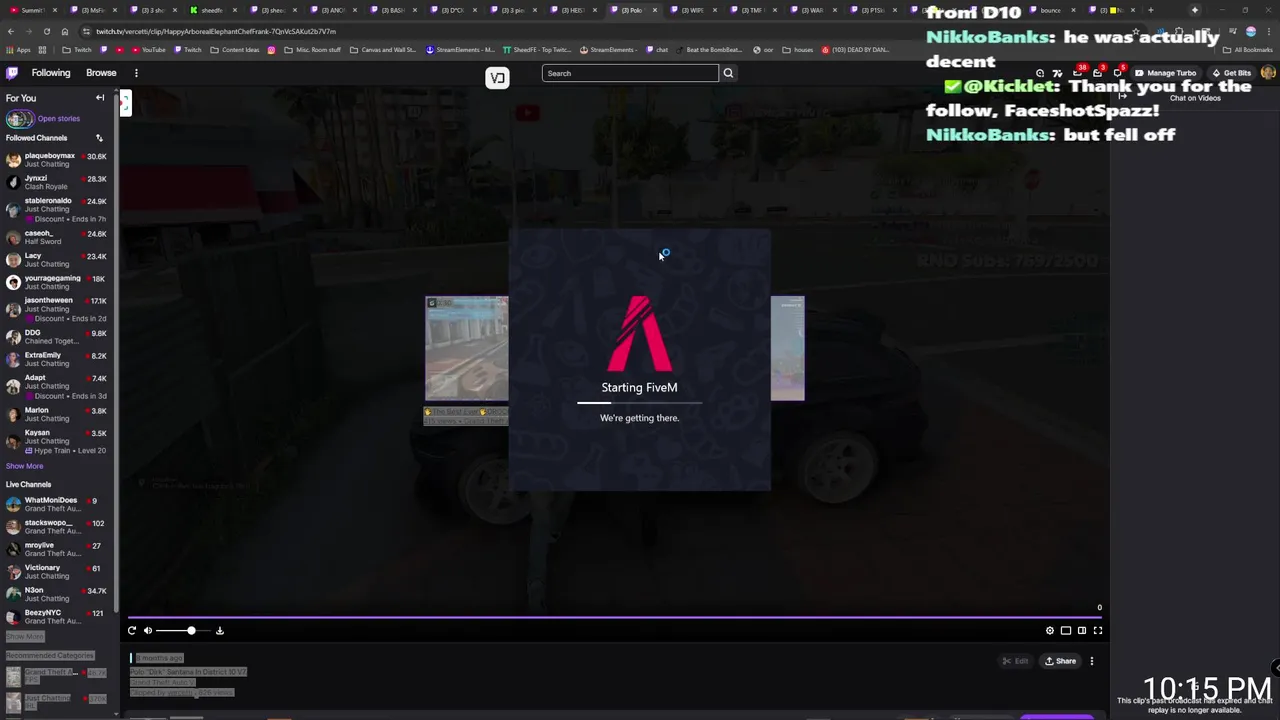Open BeezyNYC live channel
Screen dimensions: 1280x720
tap(57, 617)
